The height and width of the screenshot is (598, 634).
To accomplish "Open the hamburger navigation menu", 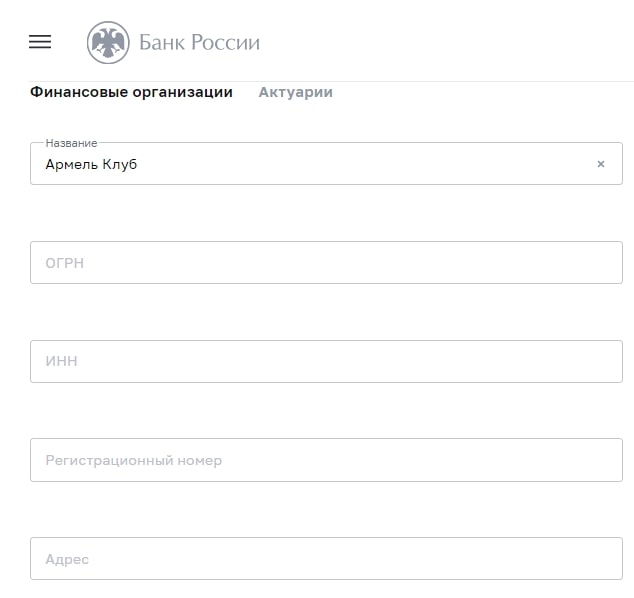I will [x=40, y=42].
